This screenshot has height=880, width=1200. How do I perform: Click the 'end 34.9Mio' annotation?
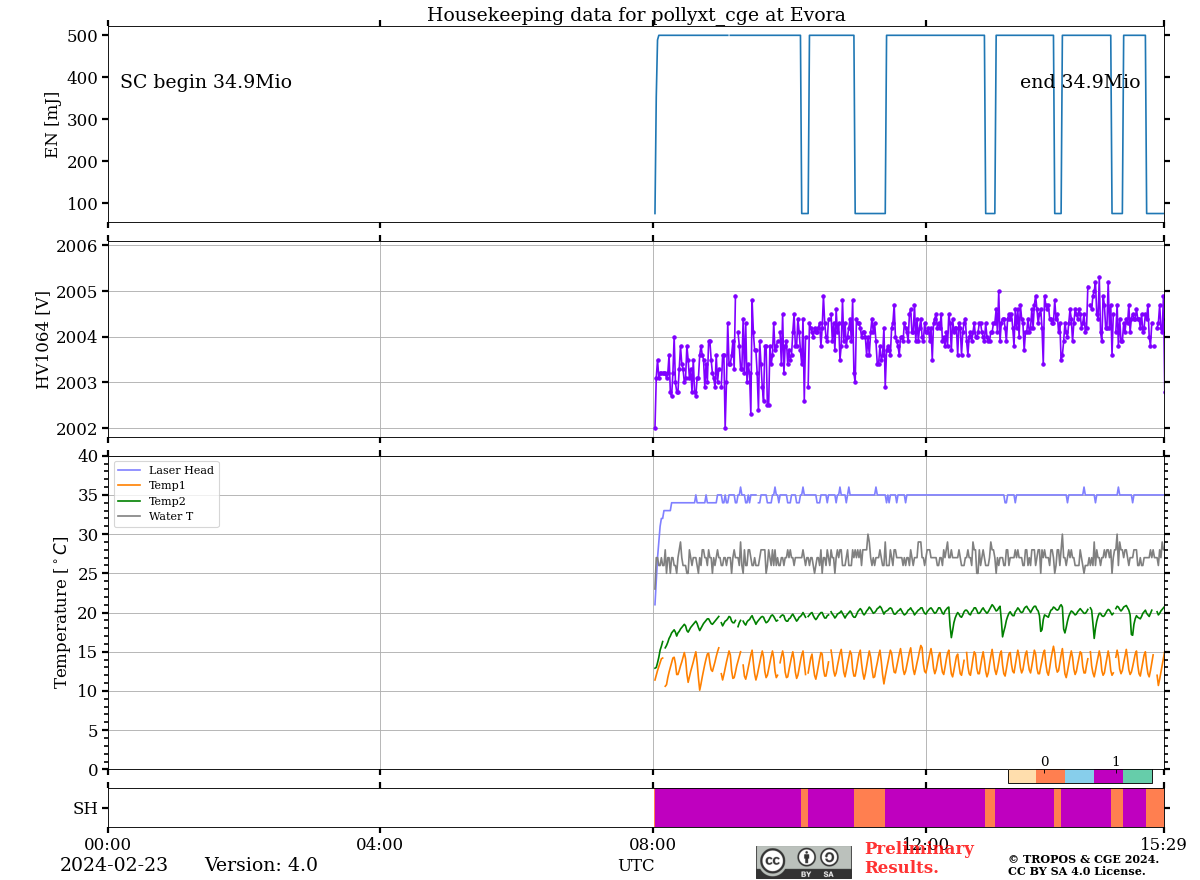(1080, 83)
